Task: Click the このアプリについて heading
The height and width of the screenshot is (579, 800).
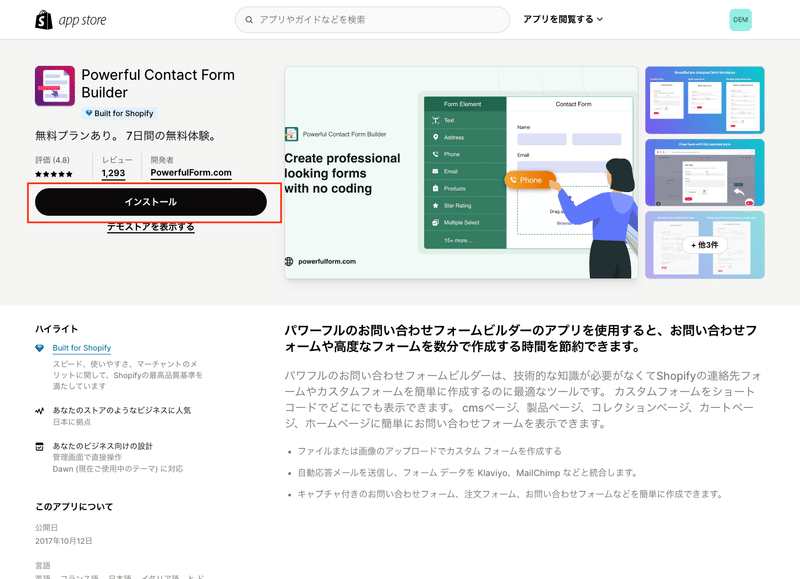Action: coord(74,507)
